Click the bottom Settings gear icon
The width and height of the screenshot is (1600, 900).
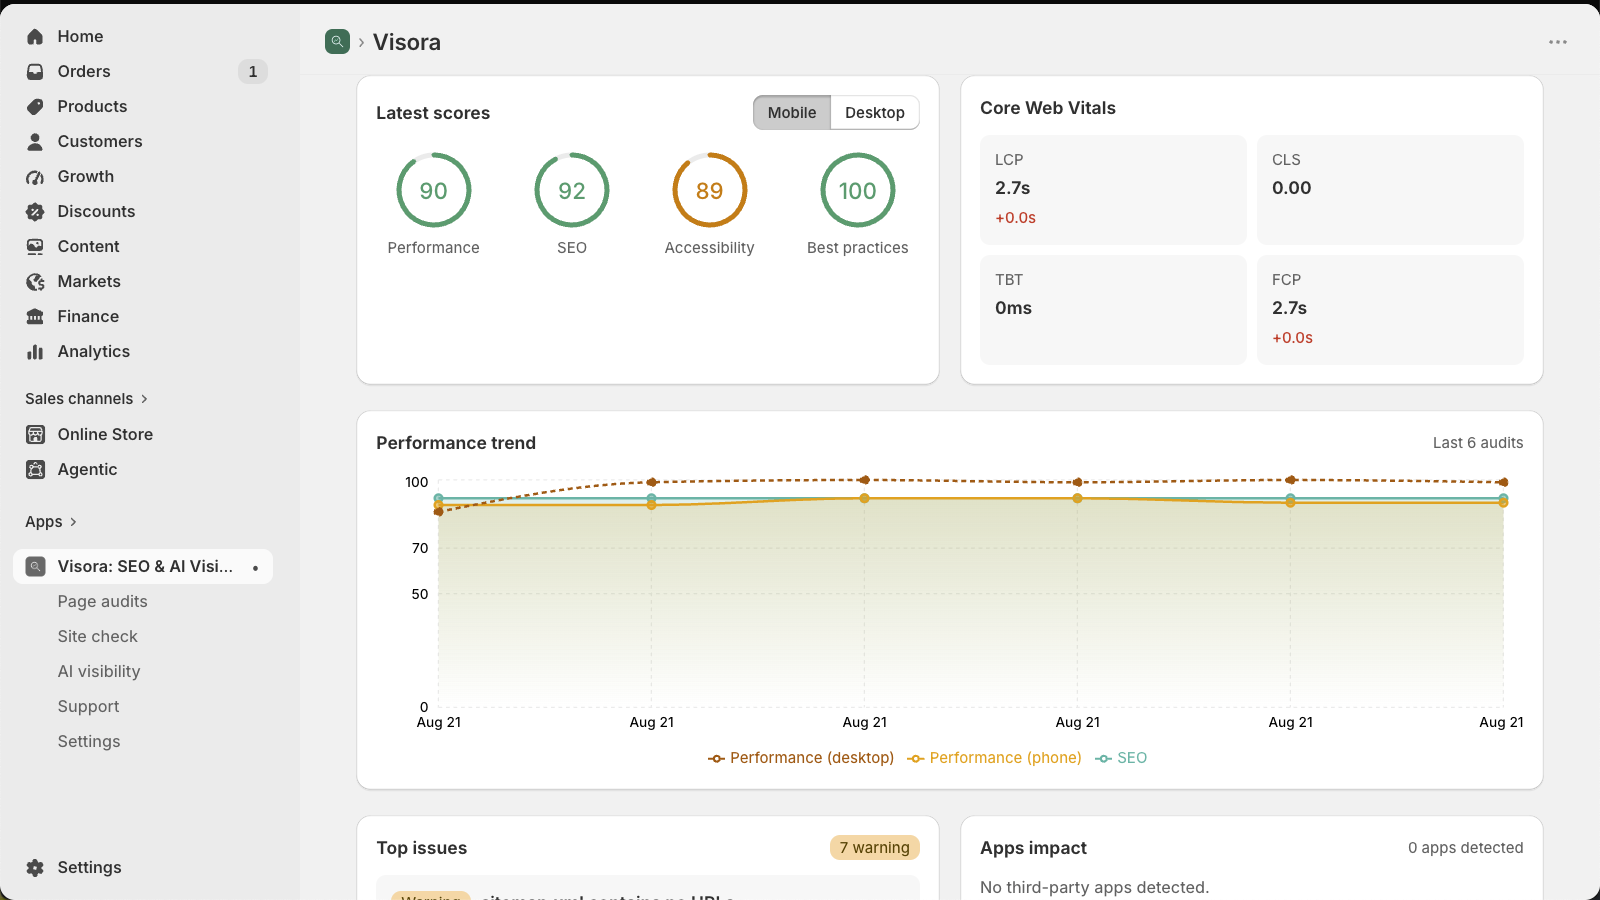pos(35,868)
